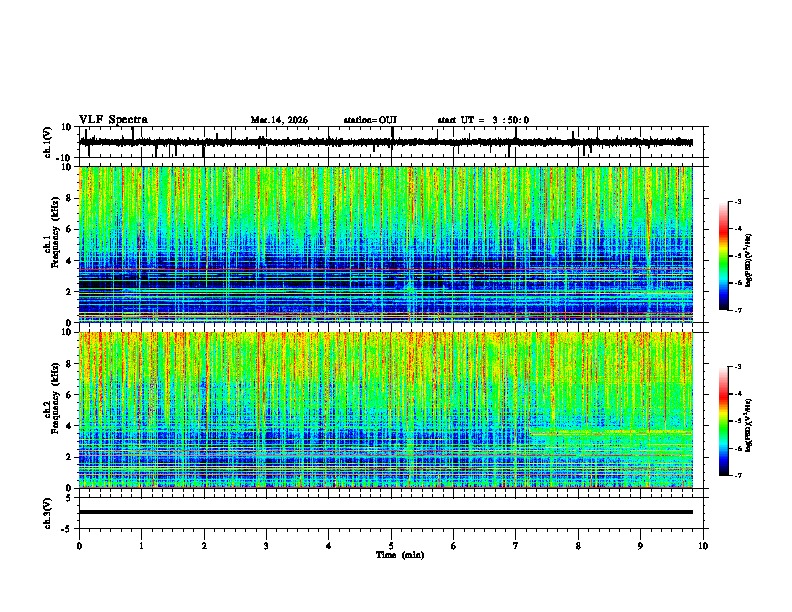This screenshot has width=792, height=612.
Task: Click the time axis tick label '1'
Action: tap(141, 546)
